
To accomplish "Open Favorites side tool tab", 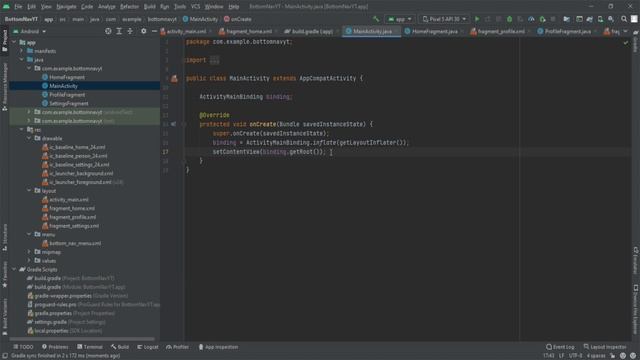I will coord(4,274).
